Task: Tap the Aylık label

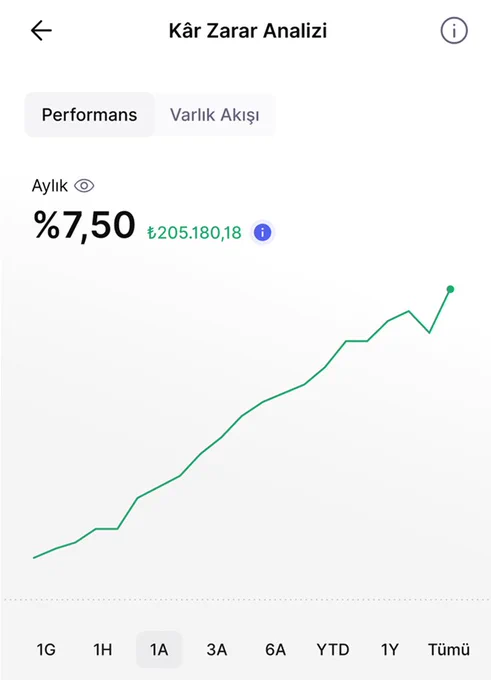Action: point(49,186)
